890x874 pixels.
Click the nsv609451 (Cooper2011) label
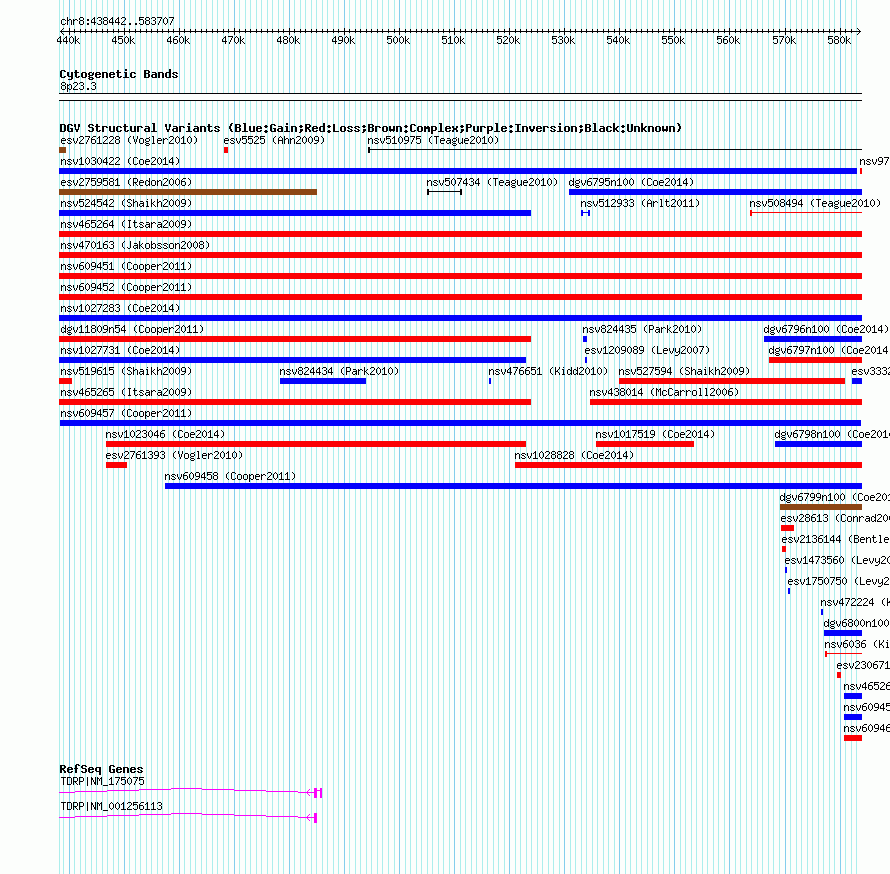126,266
